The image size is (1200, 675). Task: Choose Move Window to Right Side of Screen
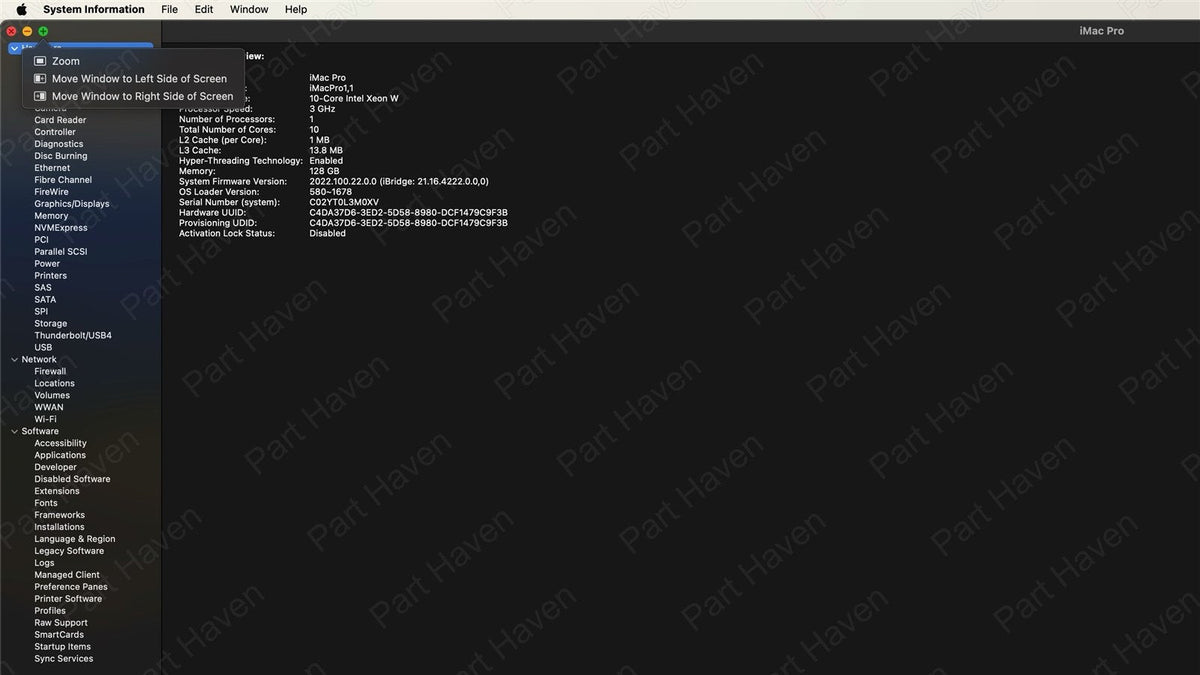coord(142,97)
